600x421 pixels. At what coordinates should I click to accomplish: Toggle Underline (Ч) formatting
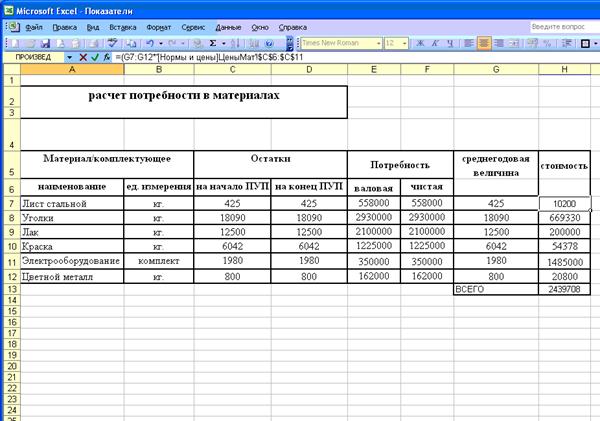450,43
